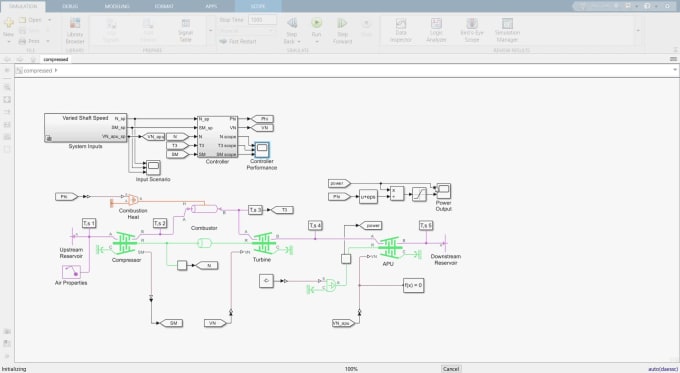This screenshot has height=373, width=680.
Task: Click the Controller Performance scope block
Action: click(x=262, y=150)
